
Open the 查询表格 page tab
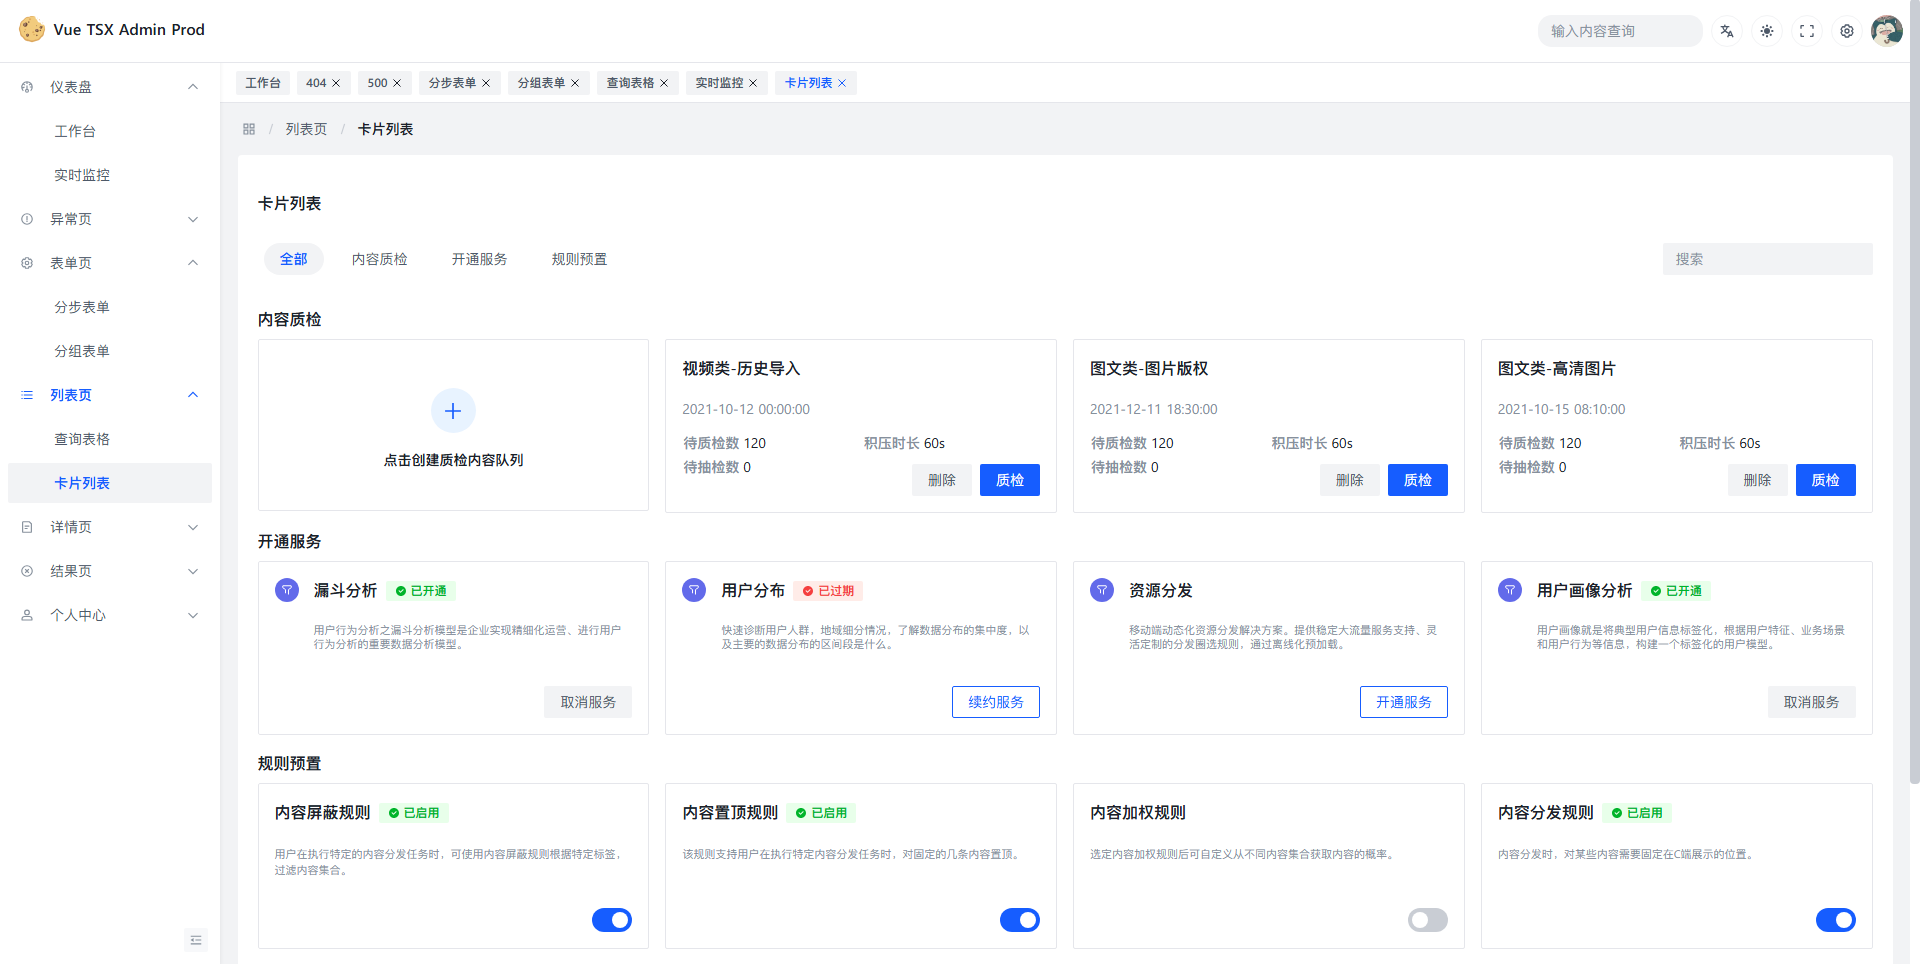[630, 83]
